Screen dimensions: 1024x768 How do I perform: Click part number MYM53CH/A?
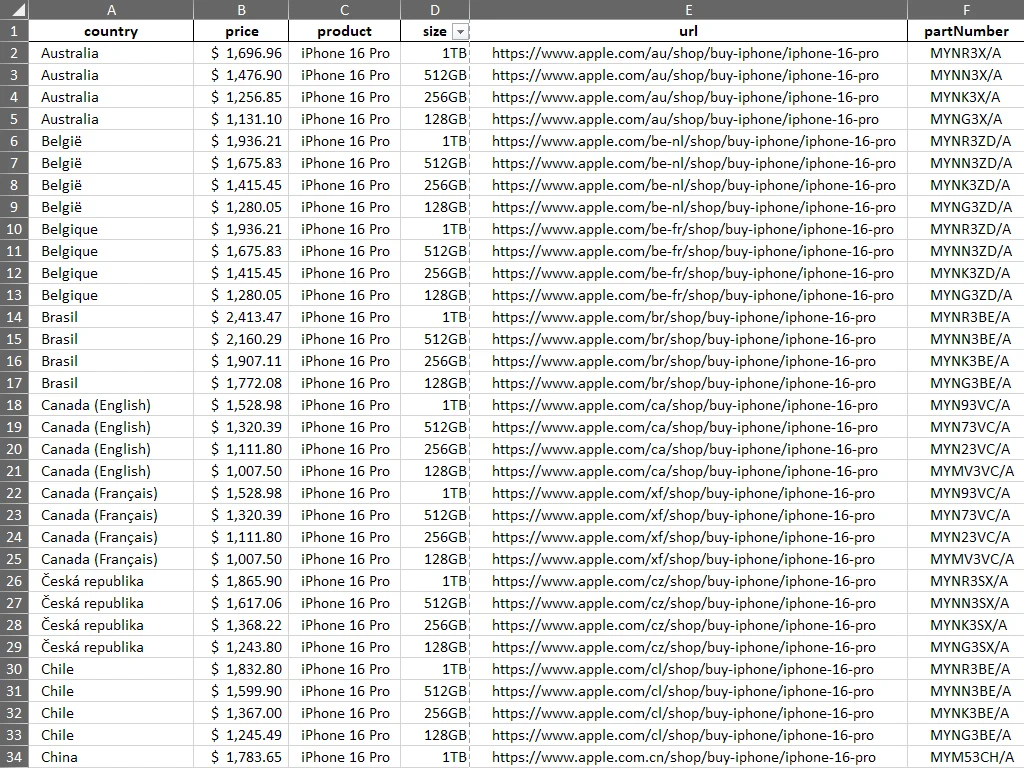pyautogui.click(x=966, y=757)
